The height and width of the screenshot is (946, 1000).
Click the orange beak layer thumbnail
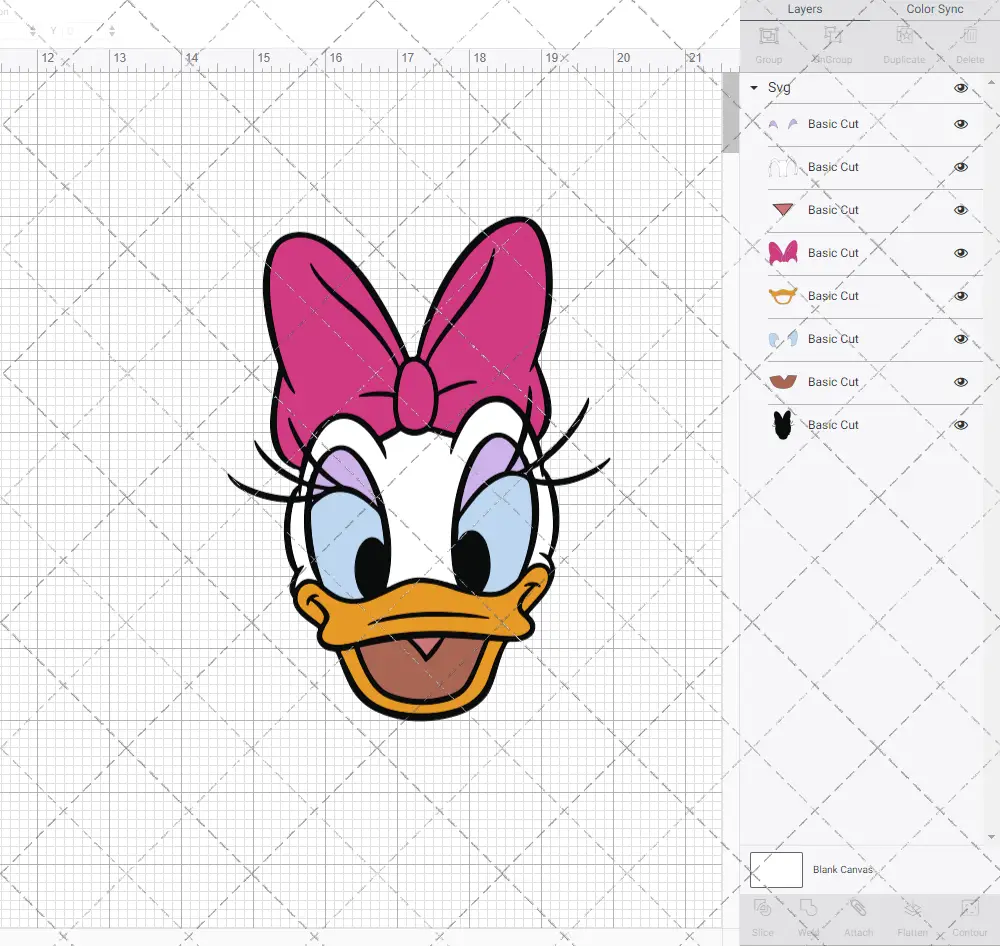(x=783, y=296)
